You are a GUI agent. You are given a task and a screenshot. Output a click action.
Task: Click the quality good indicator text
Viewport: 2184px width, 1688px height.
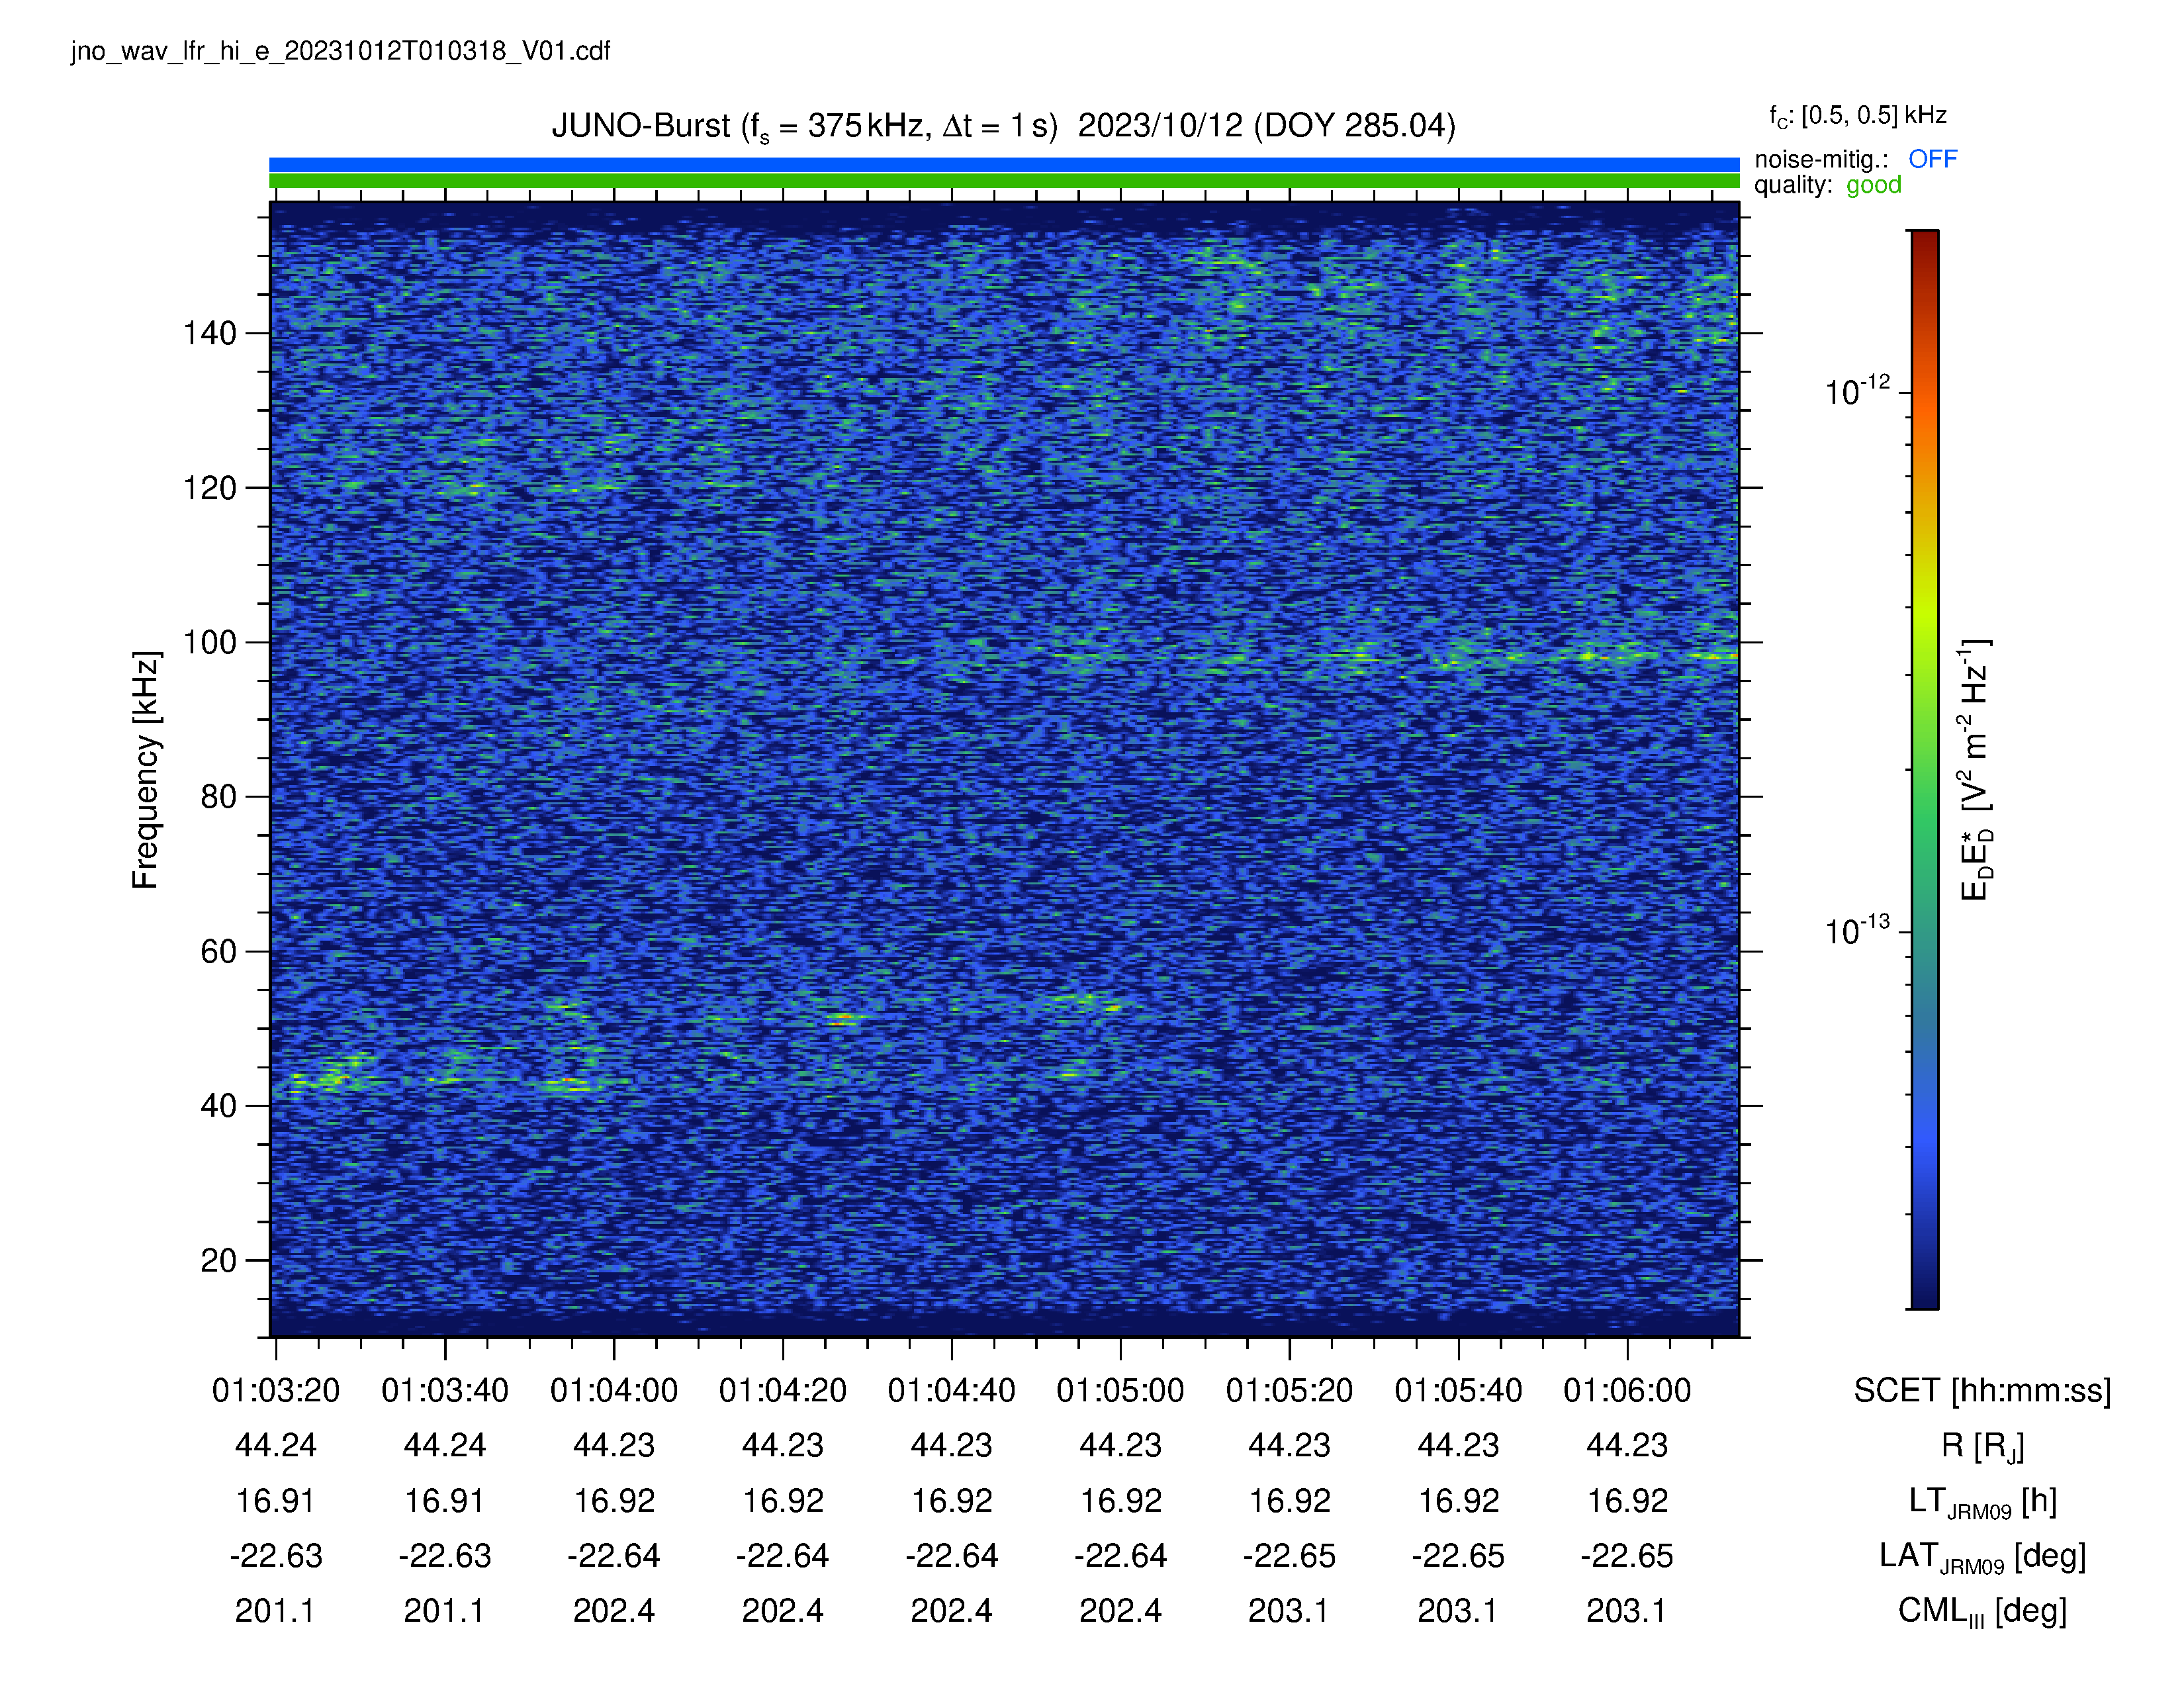click(1827, 185)
